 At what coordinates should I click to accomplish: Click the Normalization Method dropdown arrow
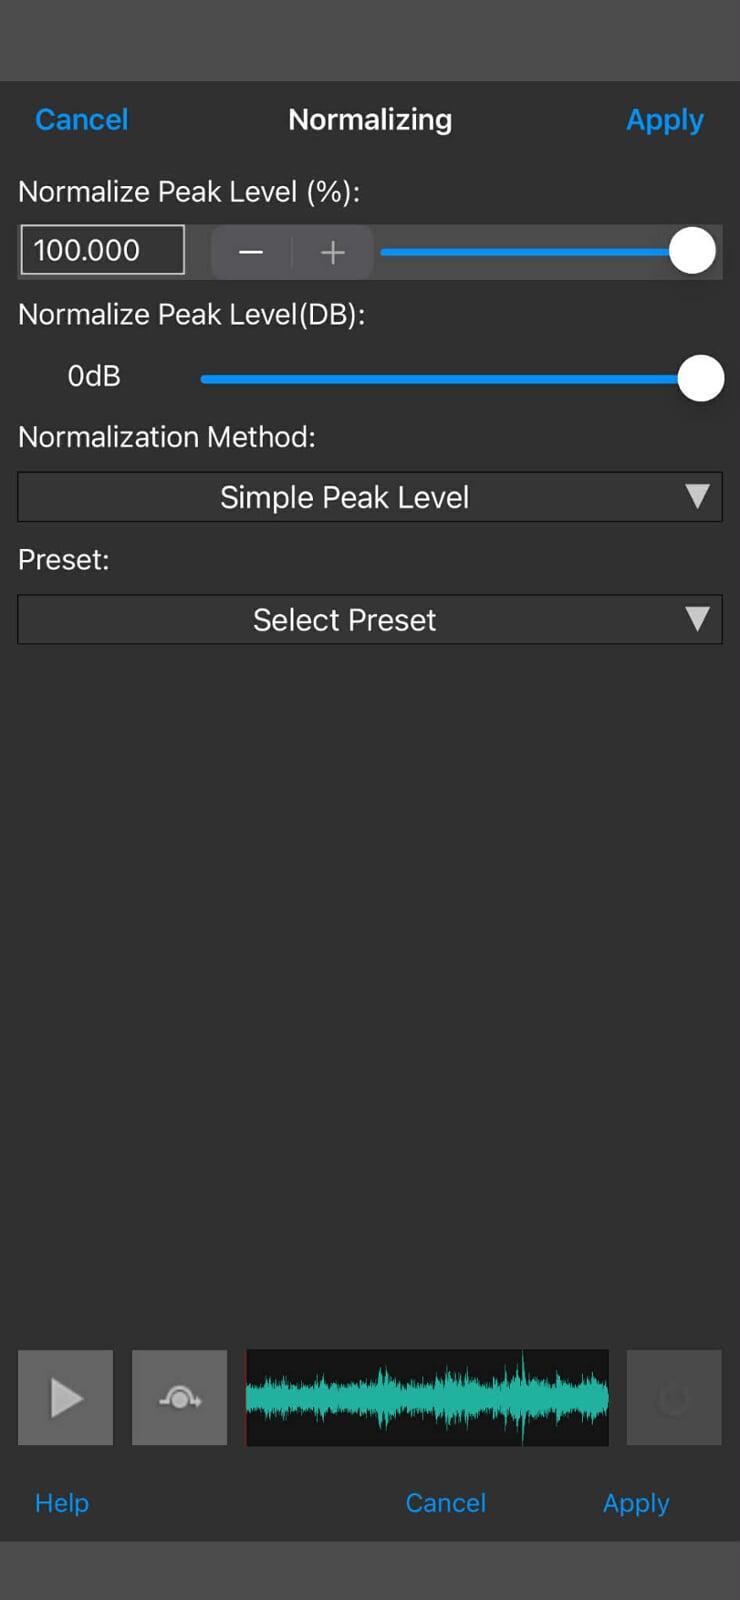(697, 497)
